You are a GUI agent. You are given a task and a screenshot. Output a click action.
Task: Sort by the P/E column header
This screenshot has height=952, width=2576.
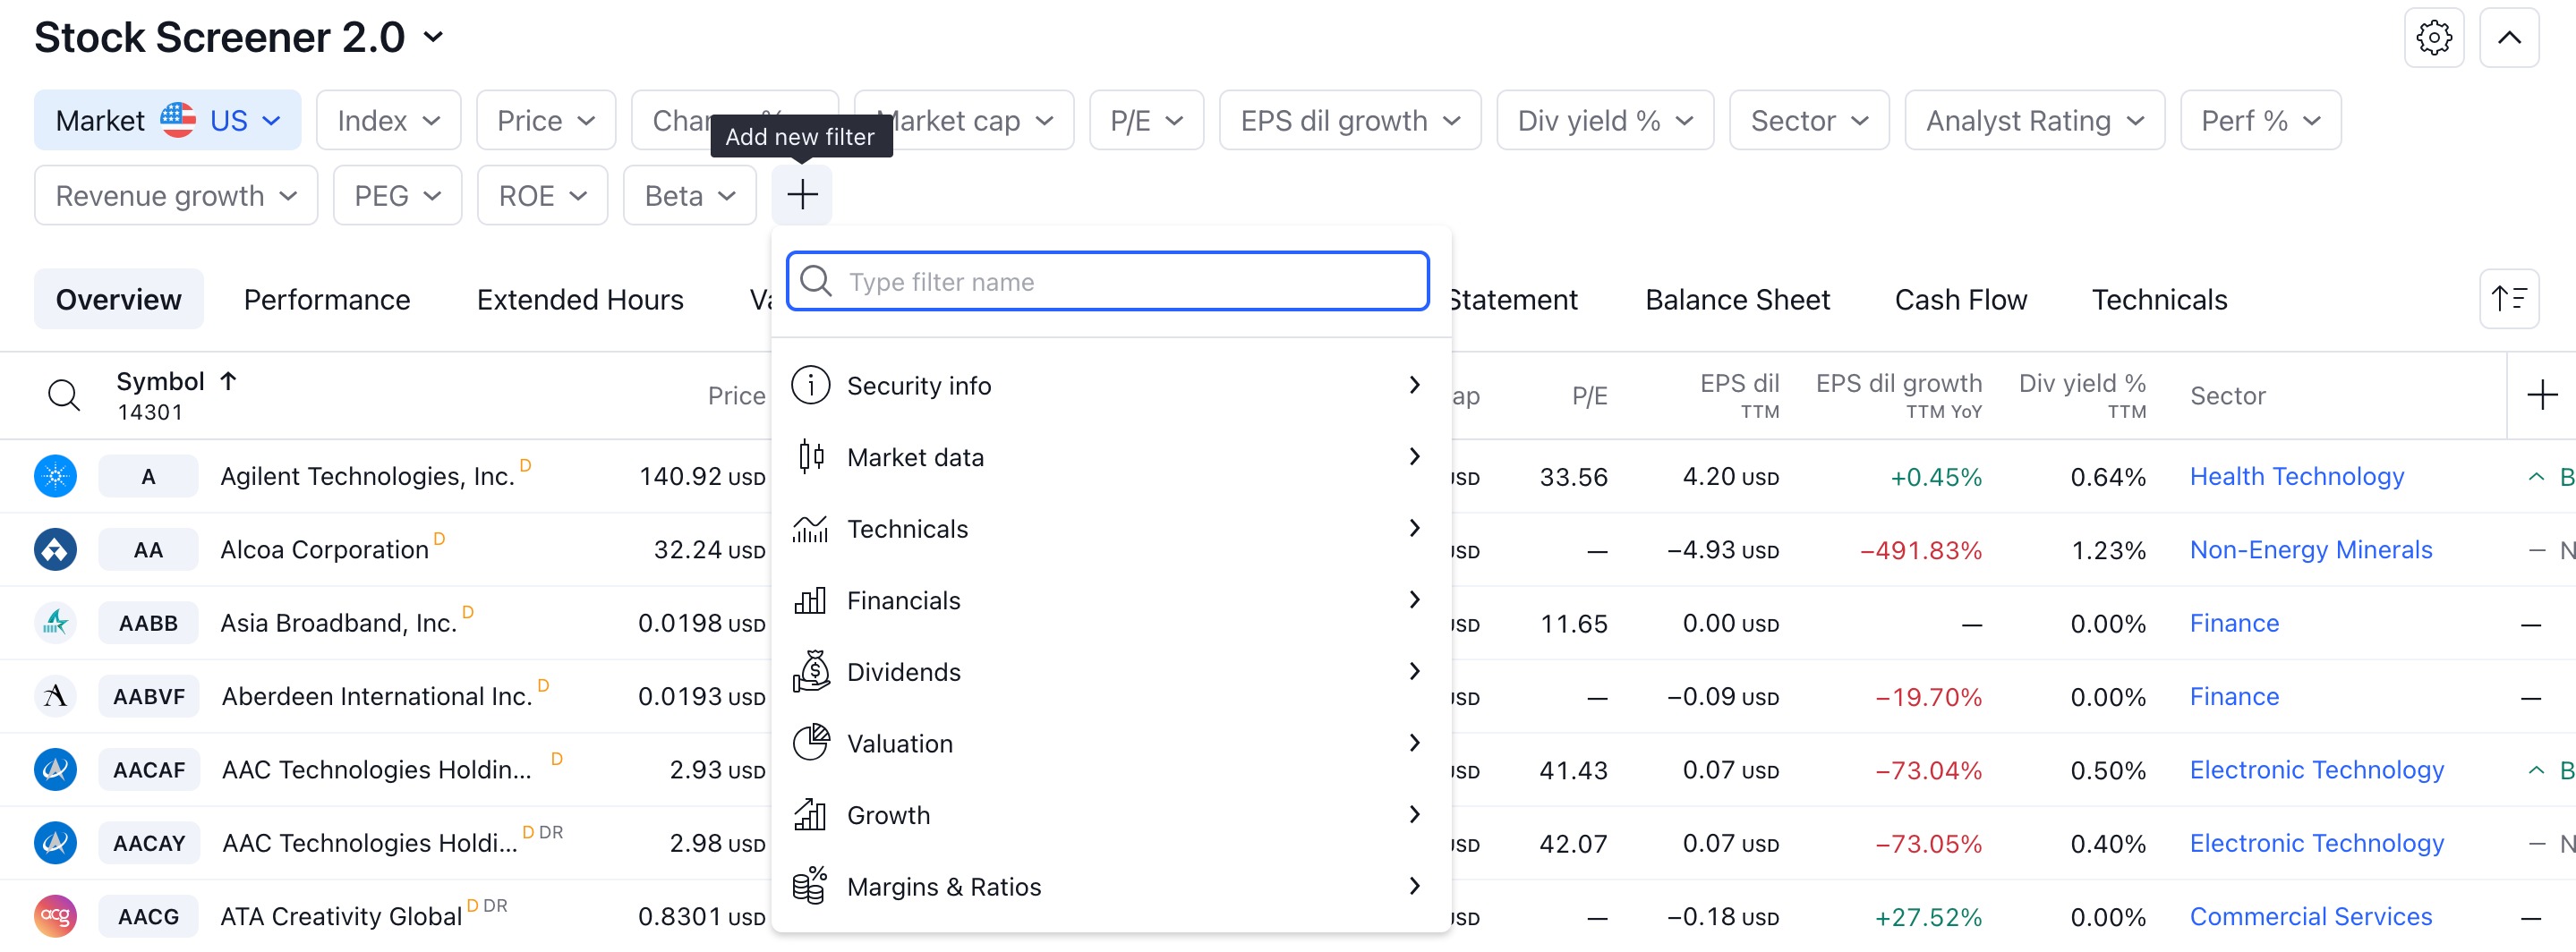click(x=1589, y=395)
